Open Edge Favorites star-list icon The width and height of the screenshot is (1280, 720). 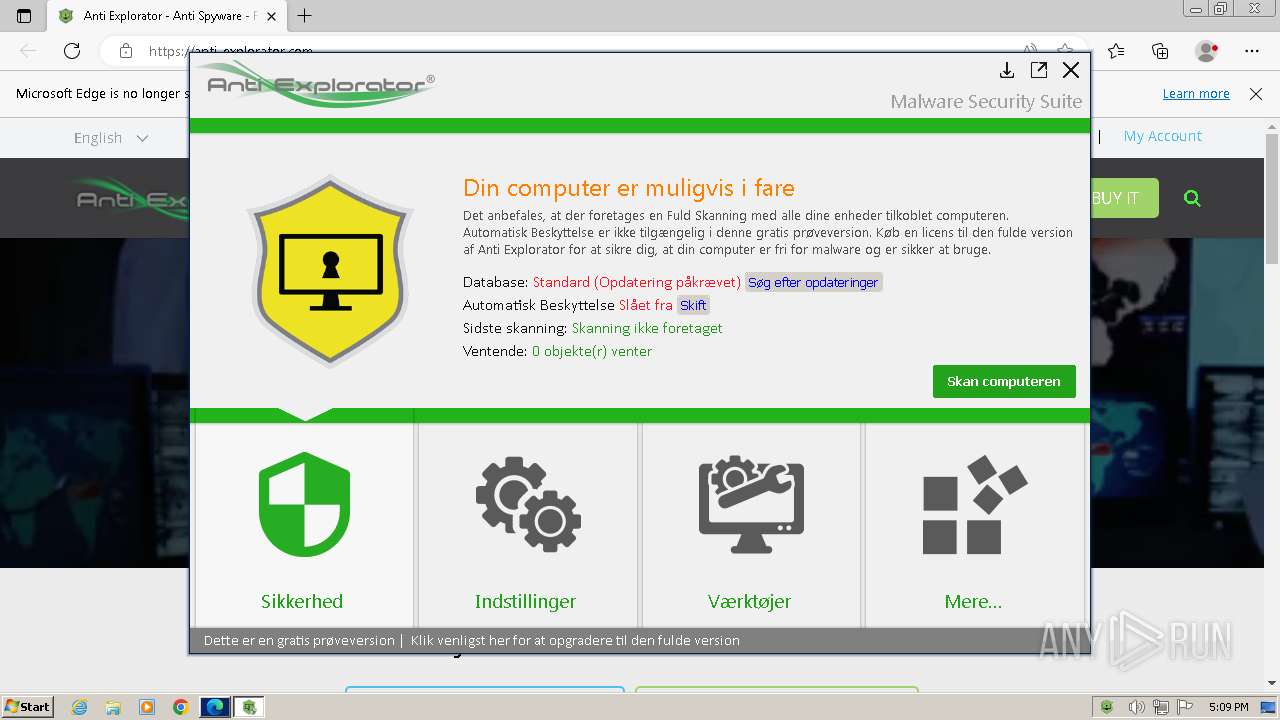point(1116,51)
